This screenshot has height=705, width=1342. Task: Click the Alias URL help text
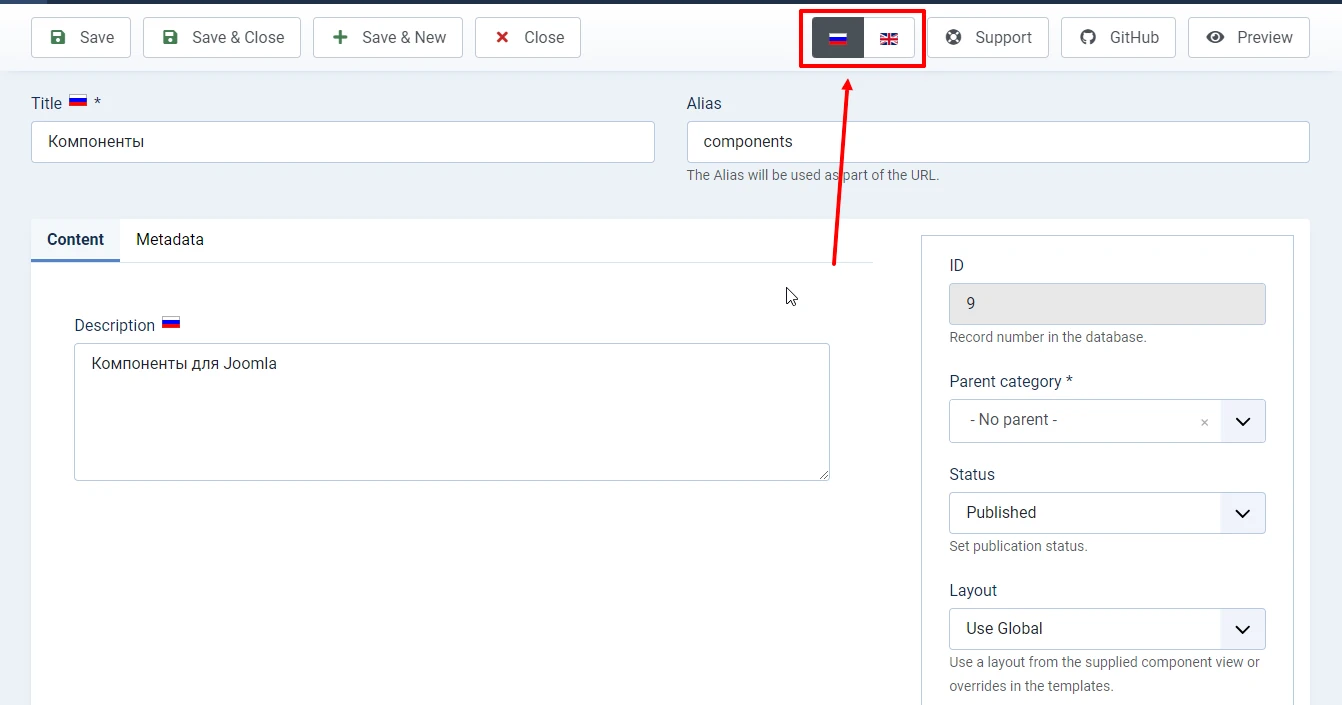[x=813, y=175]
